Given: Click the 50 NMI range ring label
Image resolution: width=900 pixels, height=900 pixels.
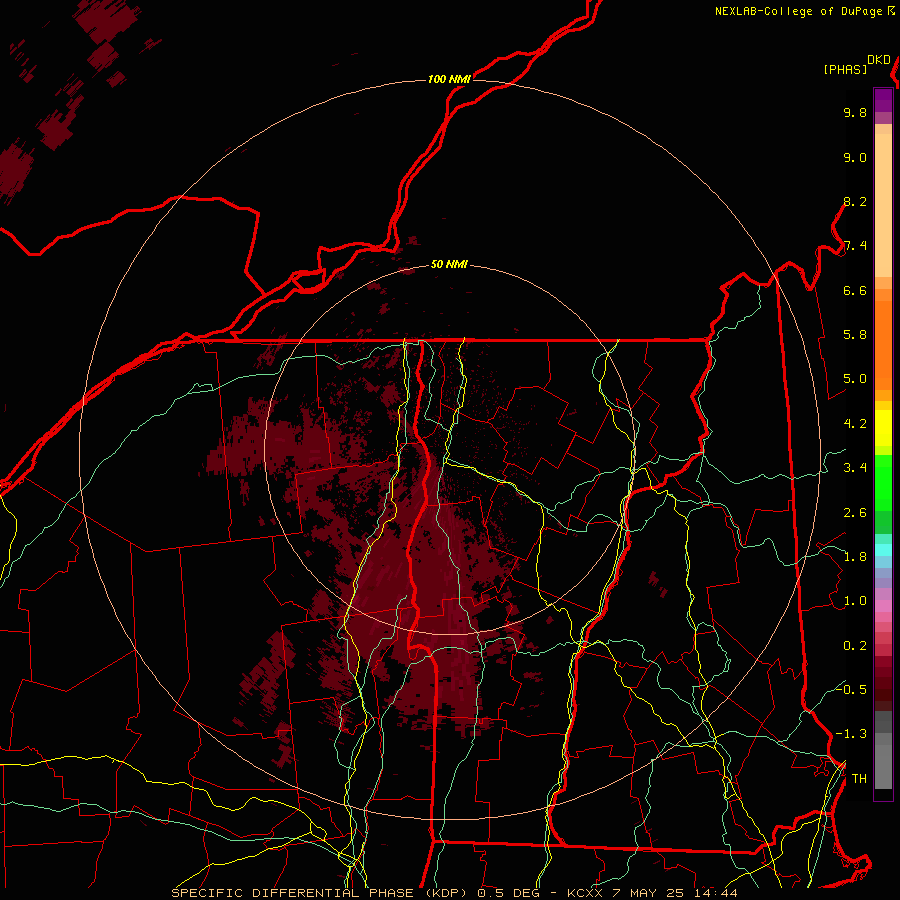Looking at the screenshot, I should [449, 264].
